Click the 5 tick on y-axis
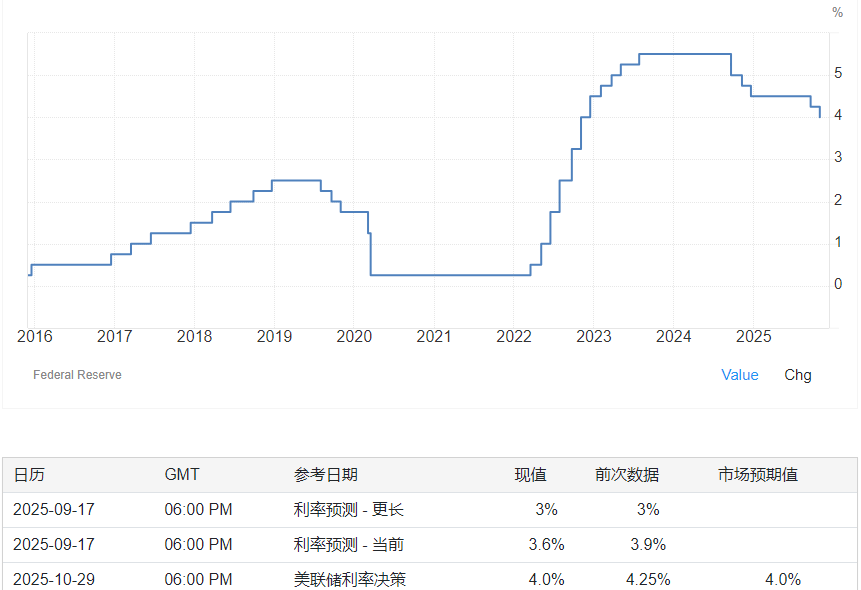This screenshot has height=590, width=861. 838,74
